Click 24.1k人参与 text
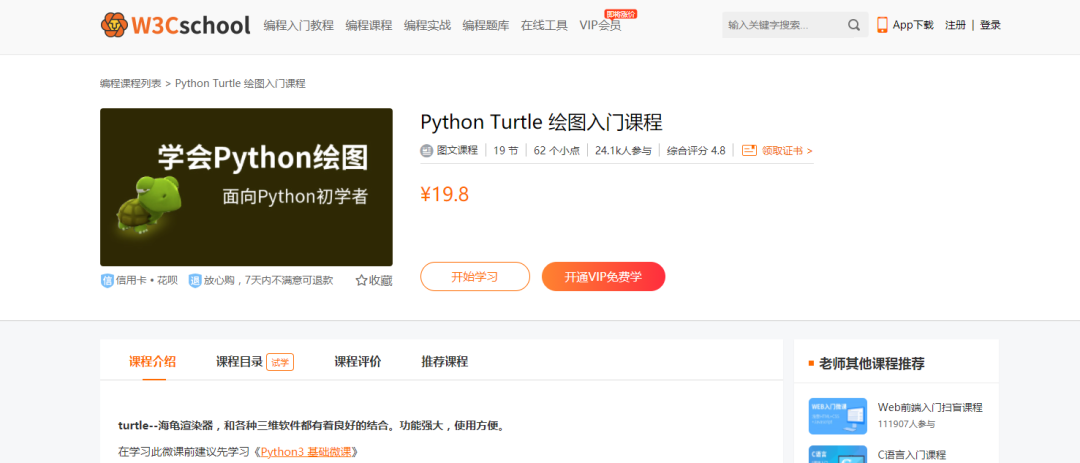Image resolution: width=1080 pixels, height=463 pixels. coord(623,150)
